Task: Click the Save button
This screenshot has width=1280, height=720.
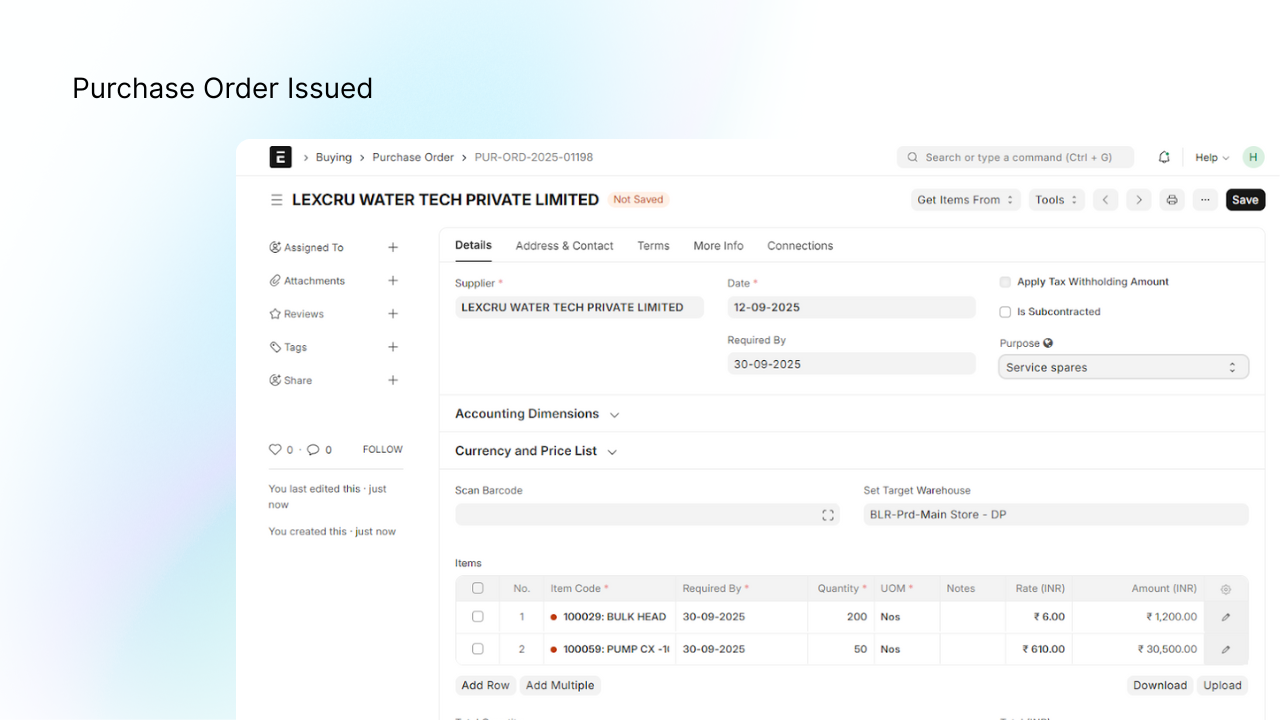Action: 1246,200
